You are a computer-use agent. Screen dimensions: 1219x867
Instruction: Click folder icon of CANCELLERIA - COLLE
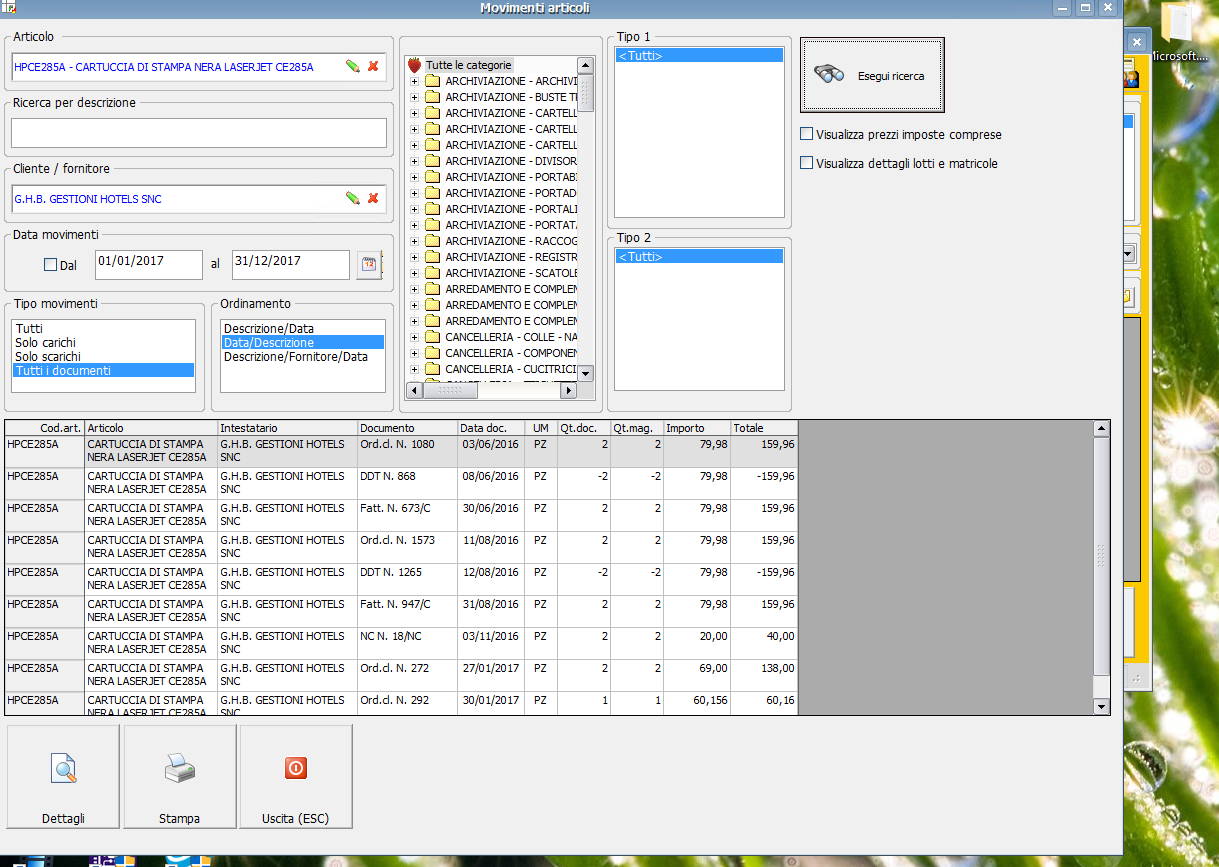point(432,337)
